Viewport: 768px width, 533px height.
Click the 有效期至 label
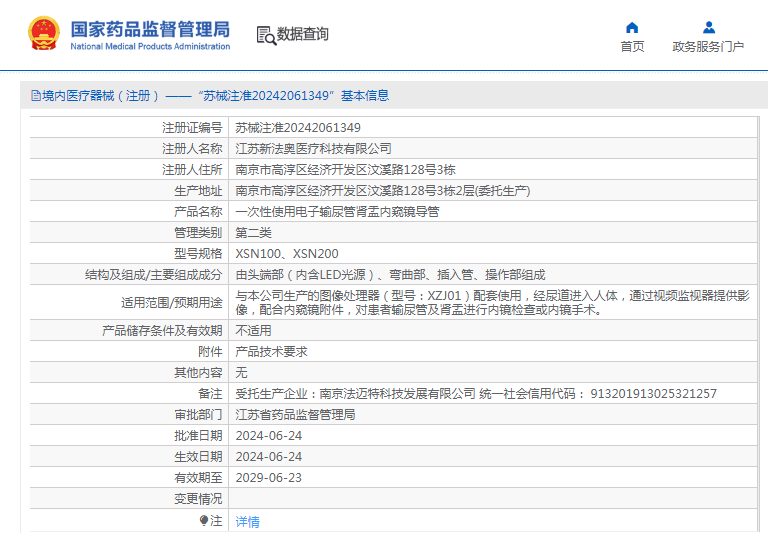point(198,479)
